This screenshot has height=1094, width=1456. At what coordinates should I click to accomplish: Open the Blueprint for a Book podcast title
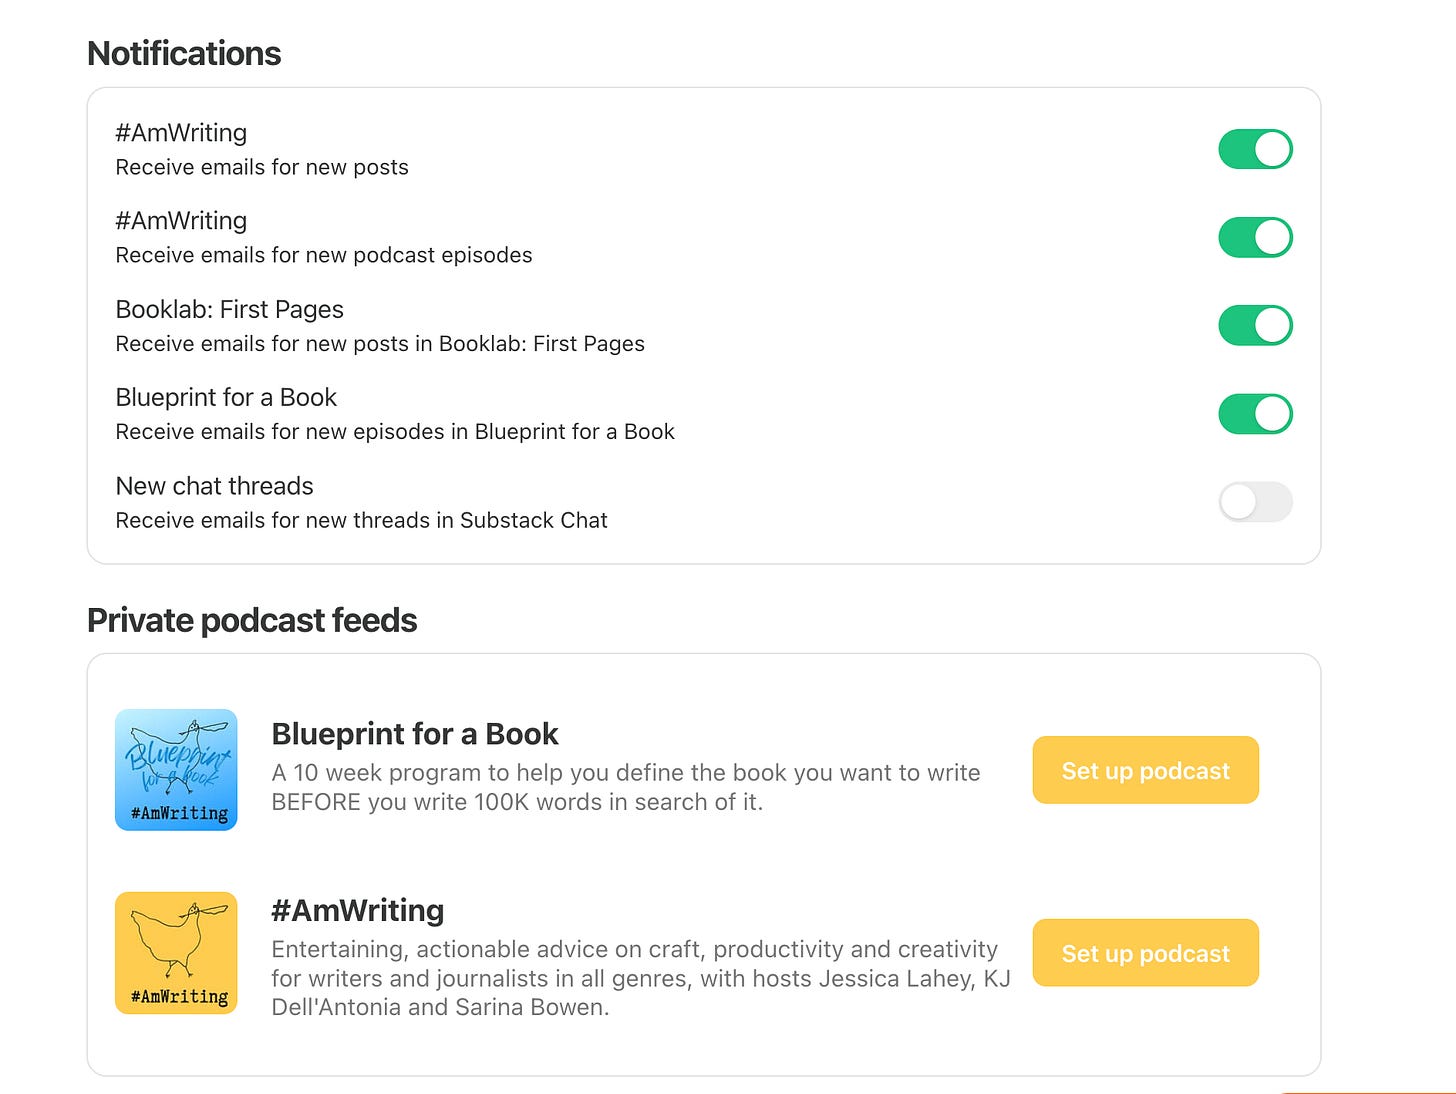[415, 734]
